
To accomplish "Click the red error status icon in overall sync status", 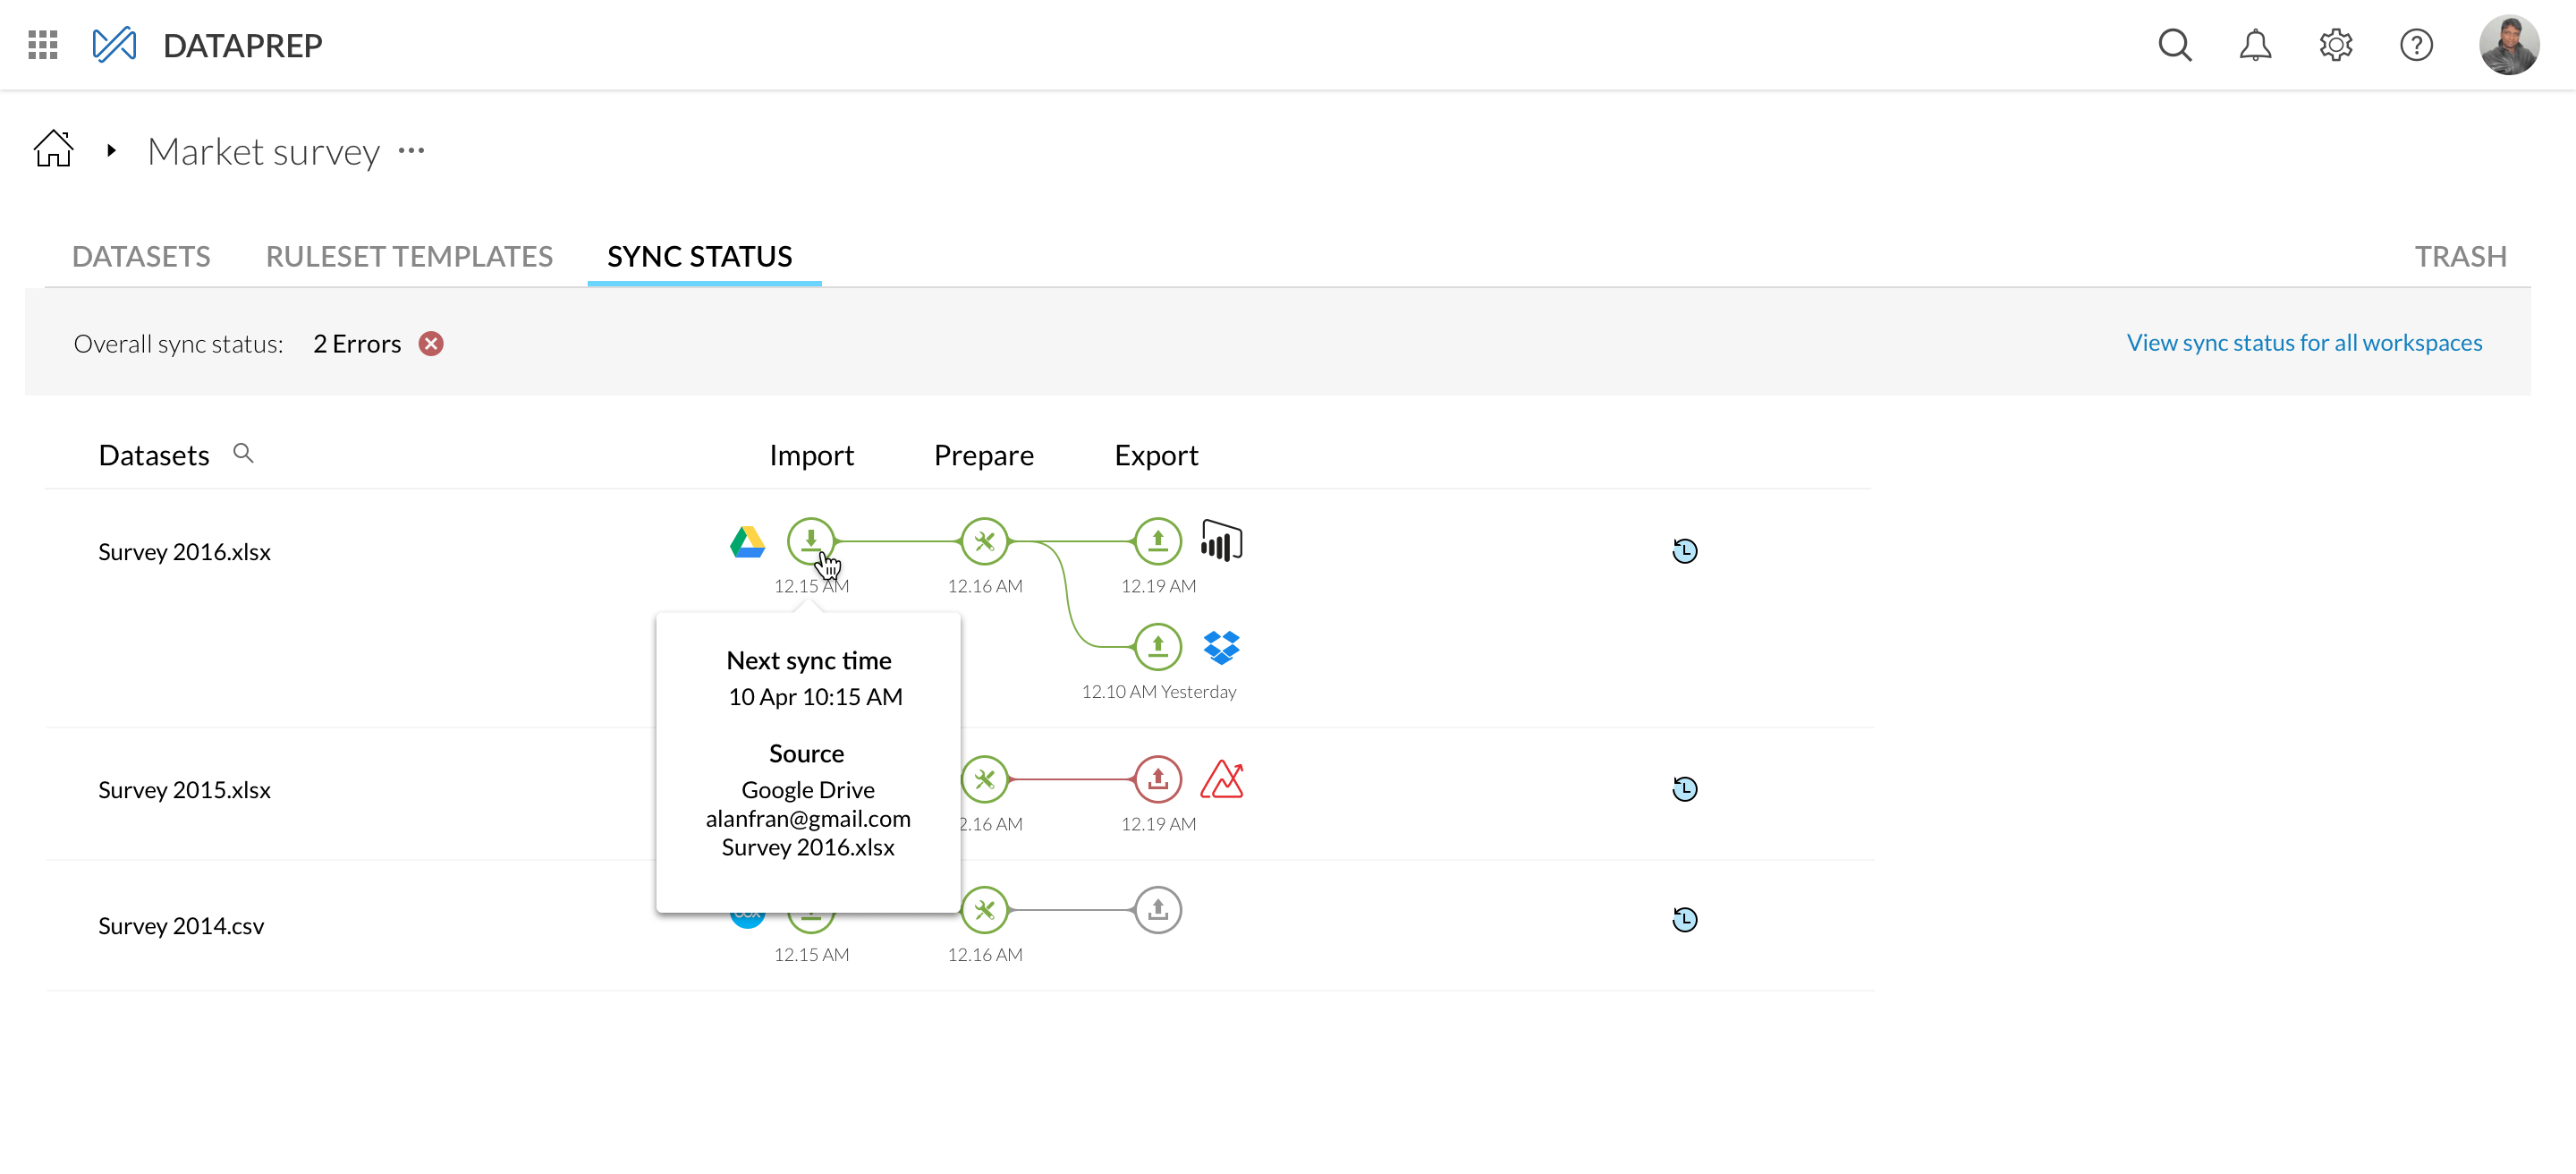I will tap(432, 344).
